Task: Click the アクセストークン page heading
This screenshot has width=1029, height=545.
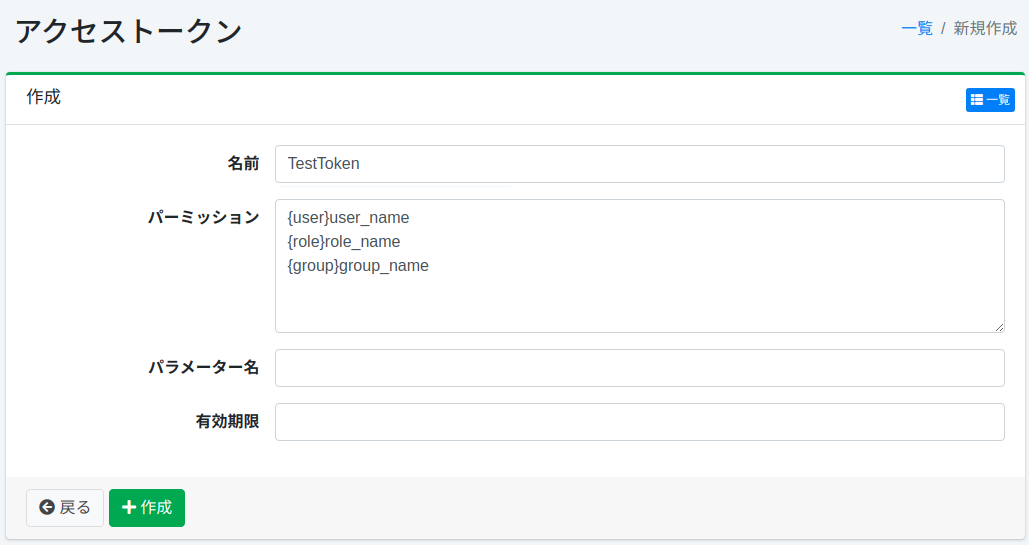Action: coord(128,31)
